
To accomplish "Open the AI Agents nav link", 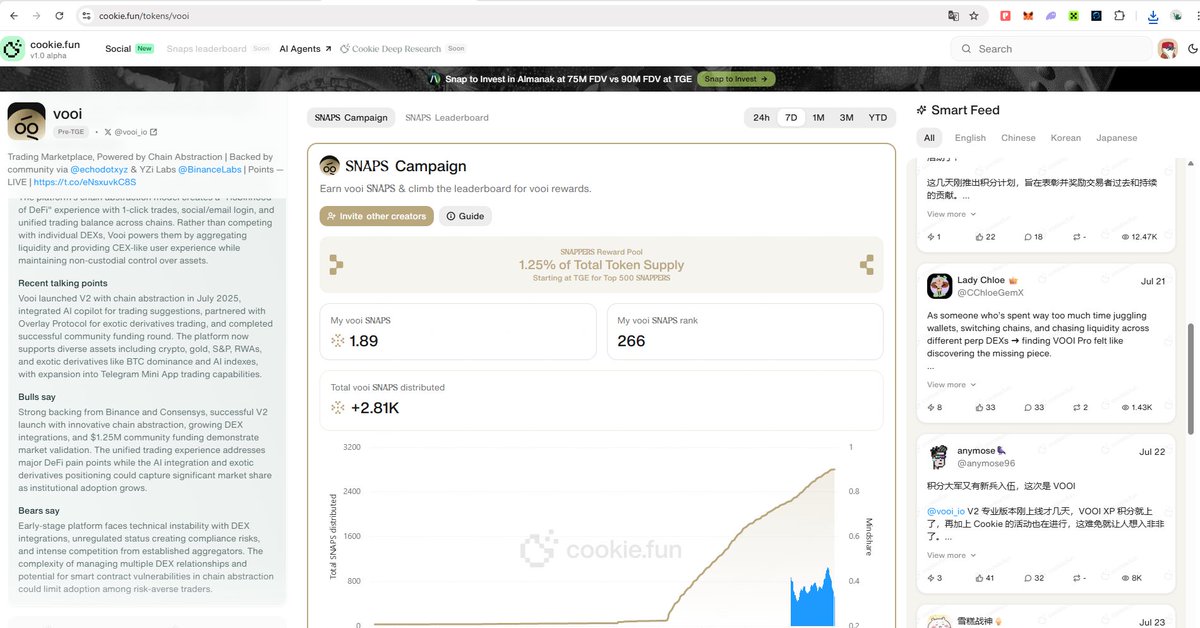I will (x=305, y=49).
